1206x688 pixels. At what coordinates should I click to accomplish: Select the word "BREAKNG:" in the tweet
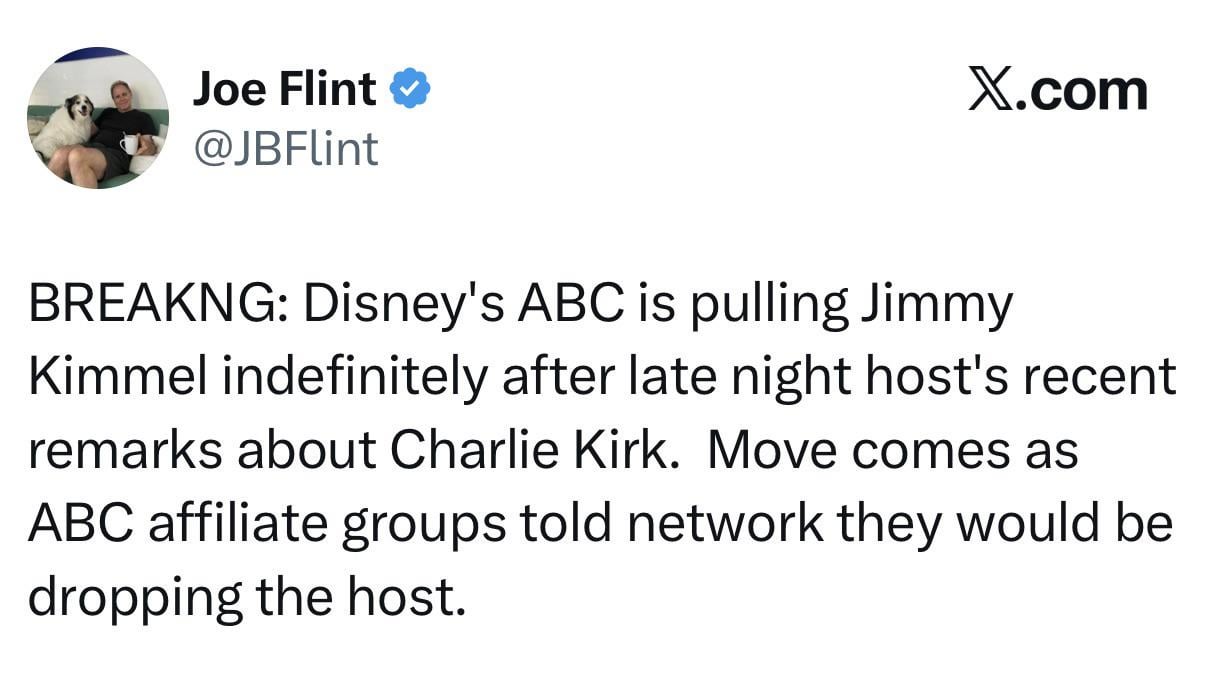(158, 305)
